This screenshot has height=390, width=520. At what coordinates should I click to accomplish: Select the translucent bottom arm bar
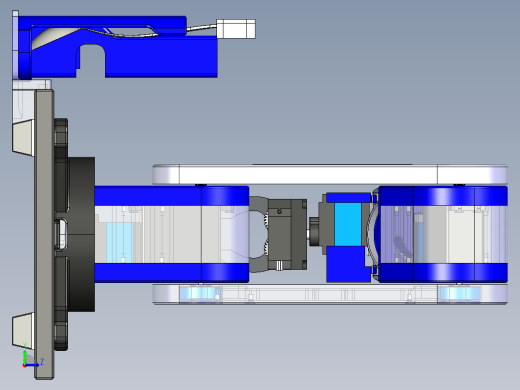[x=330, y=294]
